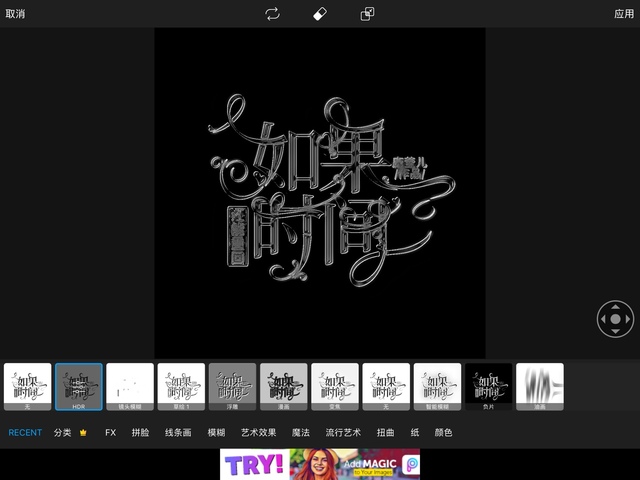Open the blend layers icon

[x=367, y=14]
